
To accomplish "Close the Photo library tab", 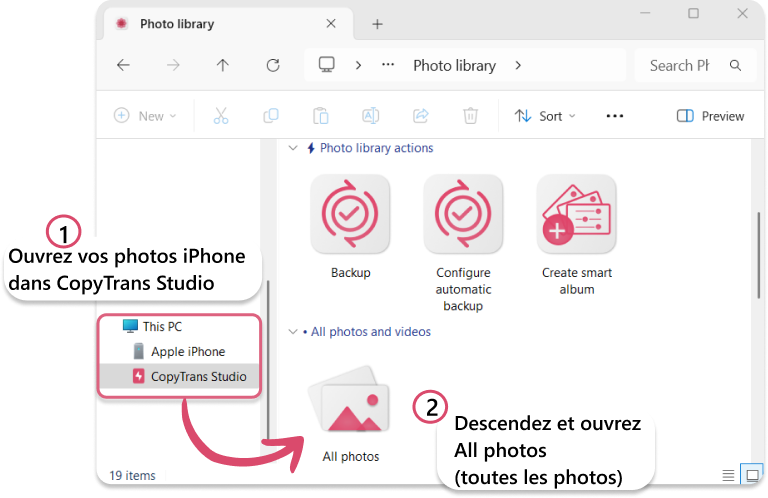I will click(x=331, y=24).
